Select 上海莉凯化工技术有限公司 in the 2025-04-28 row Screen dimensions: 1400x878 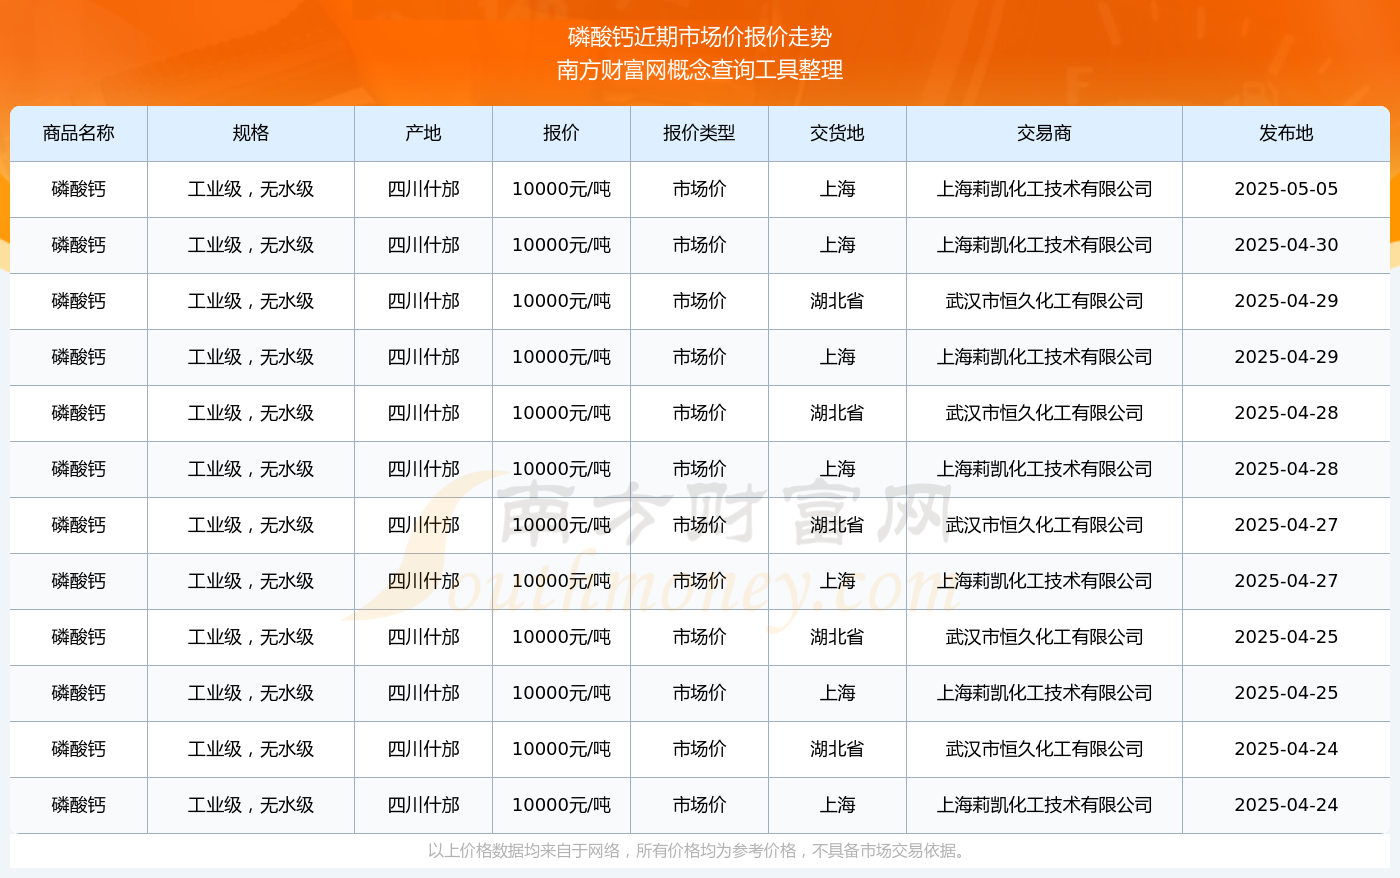pos(1044,469)
